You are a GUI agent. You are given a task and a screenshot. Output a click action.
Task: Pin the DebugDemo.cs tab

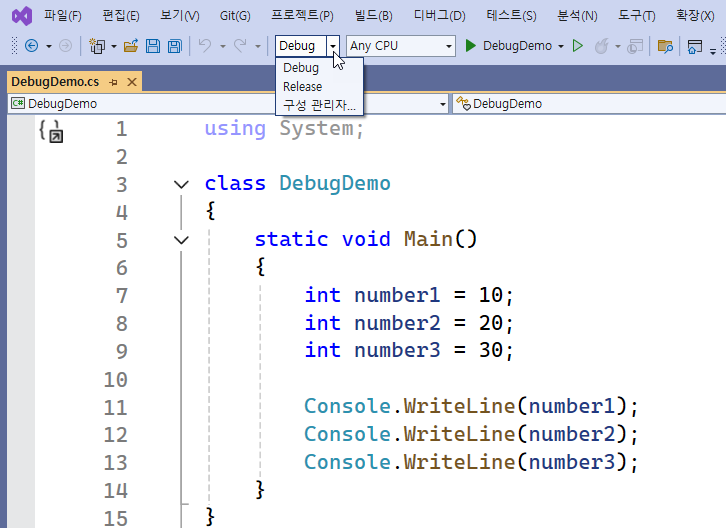click(x=113, y=81)
